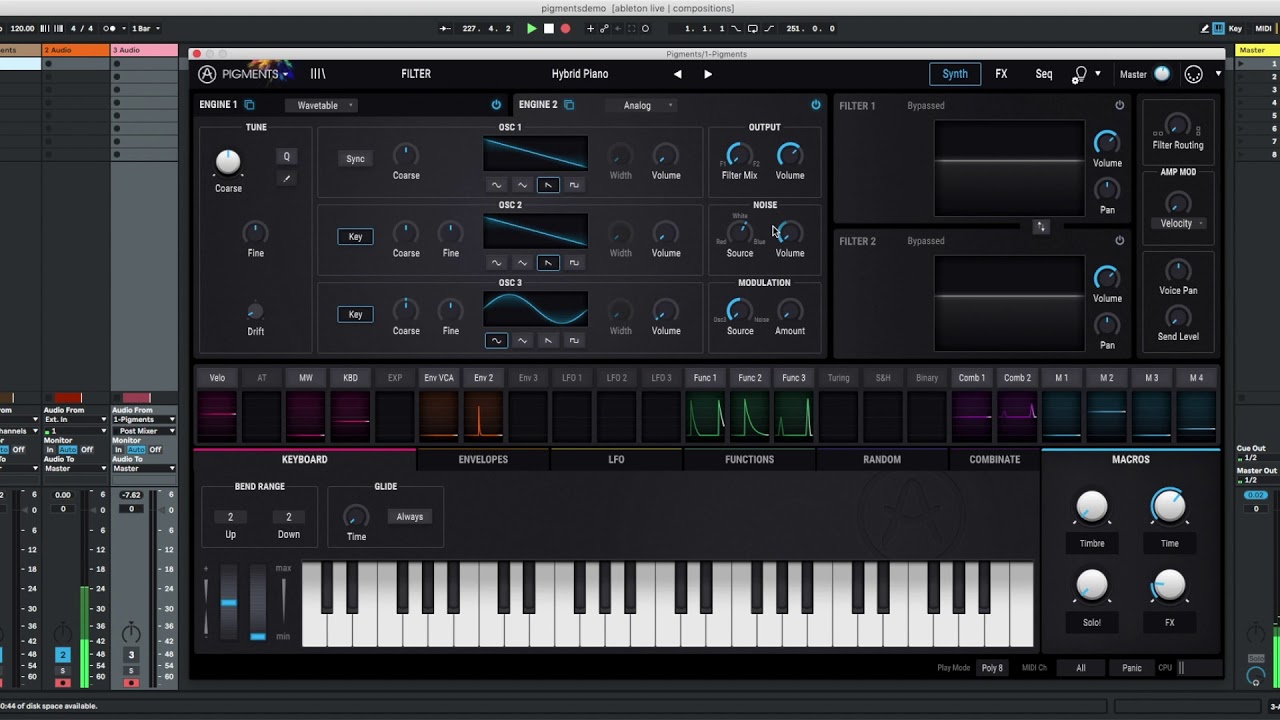Open Glide mode Always dropdown

point(410,517)
